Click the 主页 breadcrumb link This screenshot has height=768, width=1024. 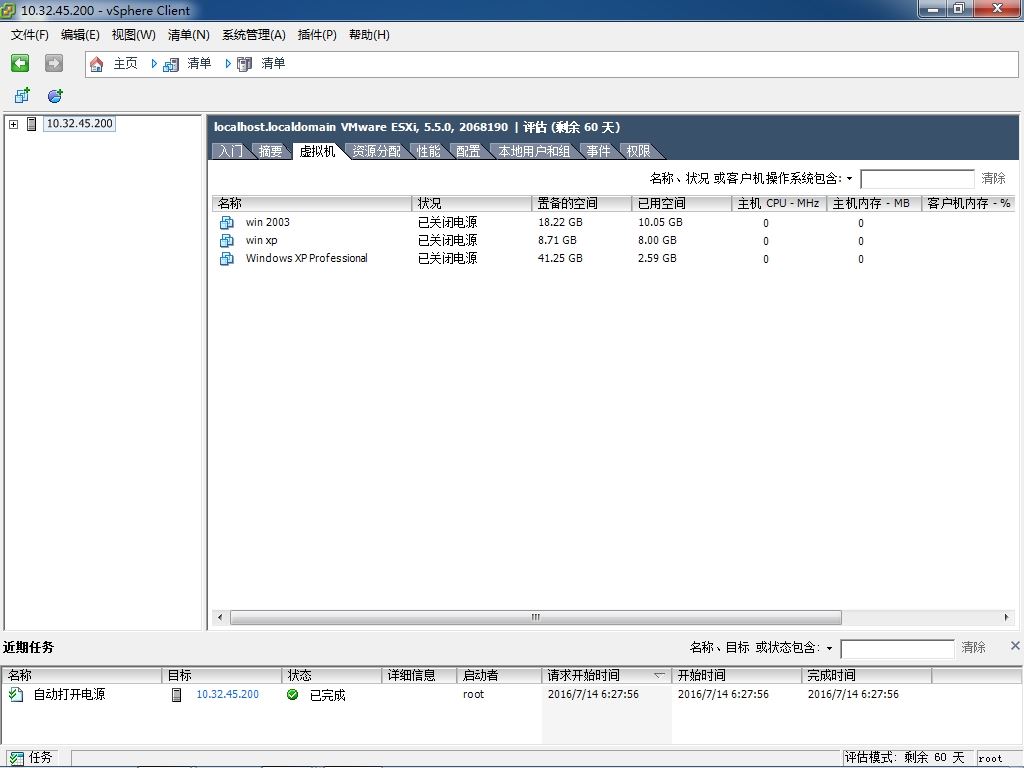coord(125,63)
